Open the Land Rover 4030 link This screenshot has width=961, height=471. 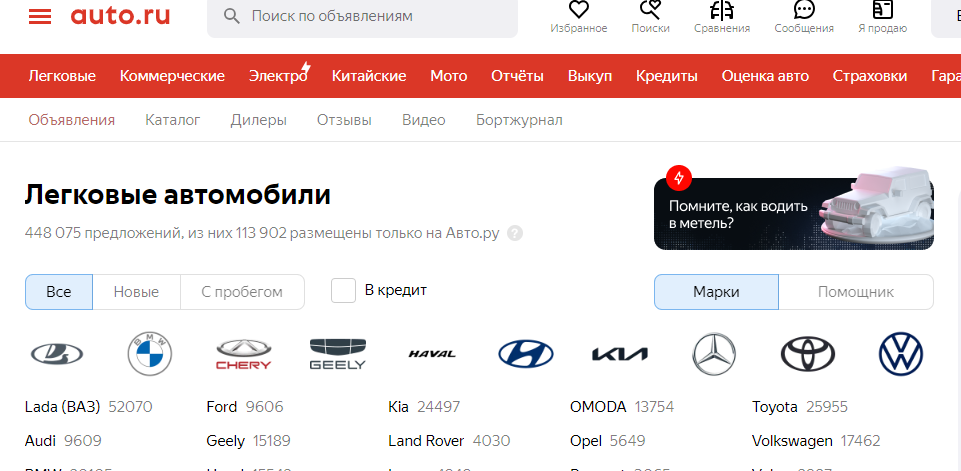point(449,440)
